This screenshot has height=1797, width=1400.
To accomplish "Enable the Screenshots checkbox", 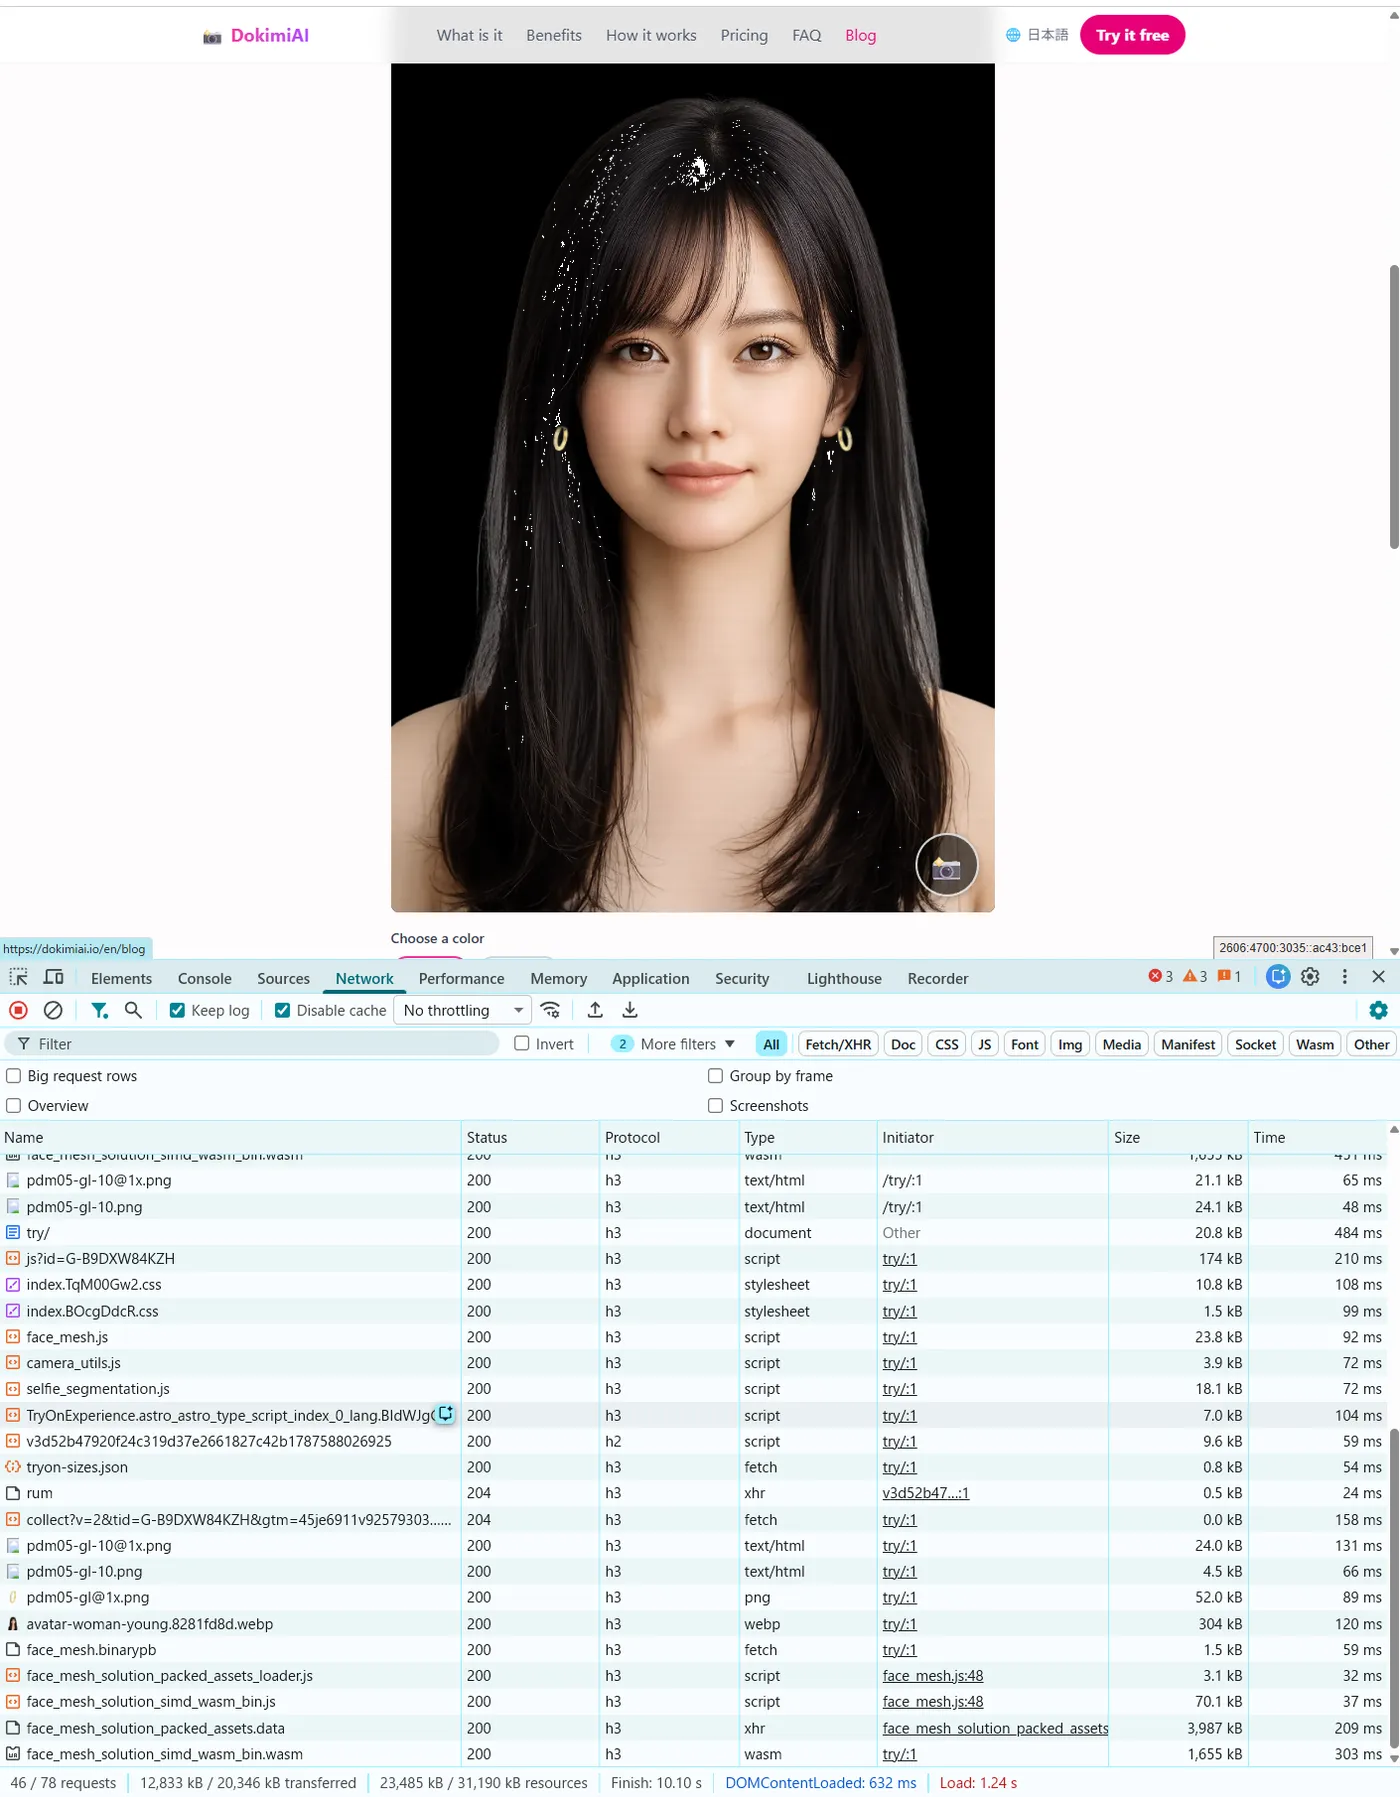I will tap(715, 1106).
